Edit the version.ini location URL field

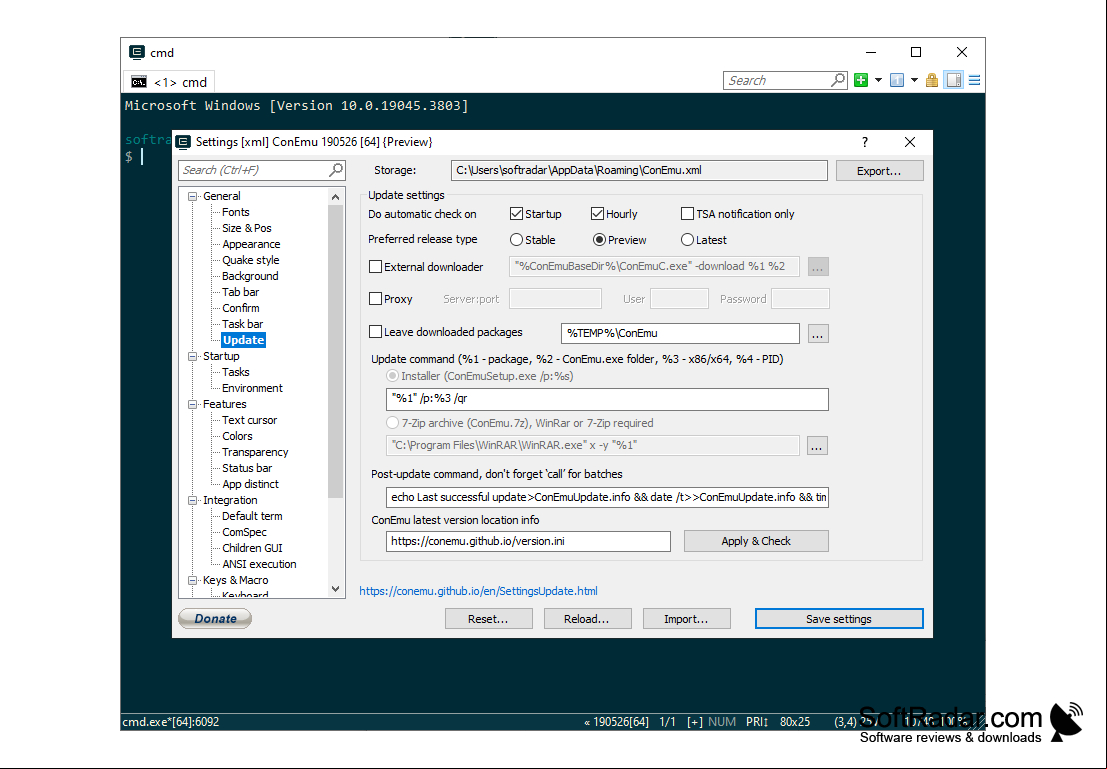tap(528, 541)
